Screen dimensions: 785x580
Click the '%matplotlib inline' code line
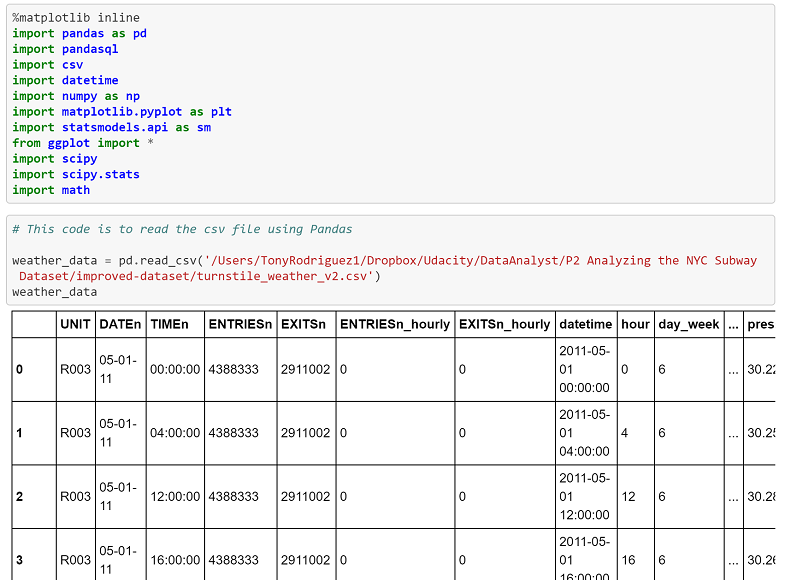[76, 18]
